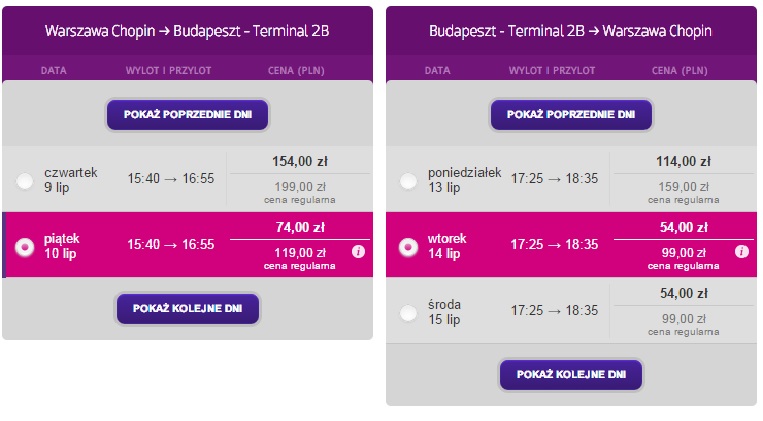Select środa 15 lip radio button

click(408, 313)
